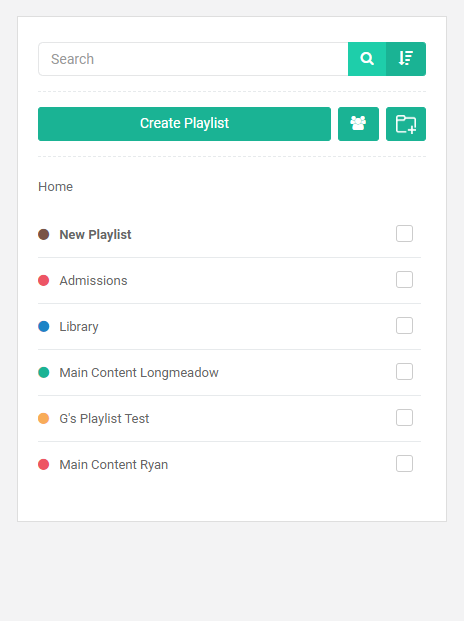Viewport: 464px width, 621px height.
Task: Click the user groups icon button
Action: 358,124
